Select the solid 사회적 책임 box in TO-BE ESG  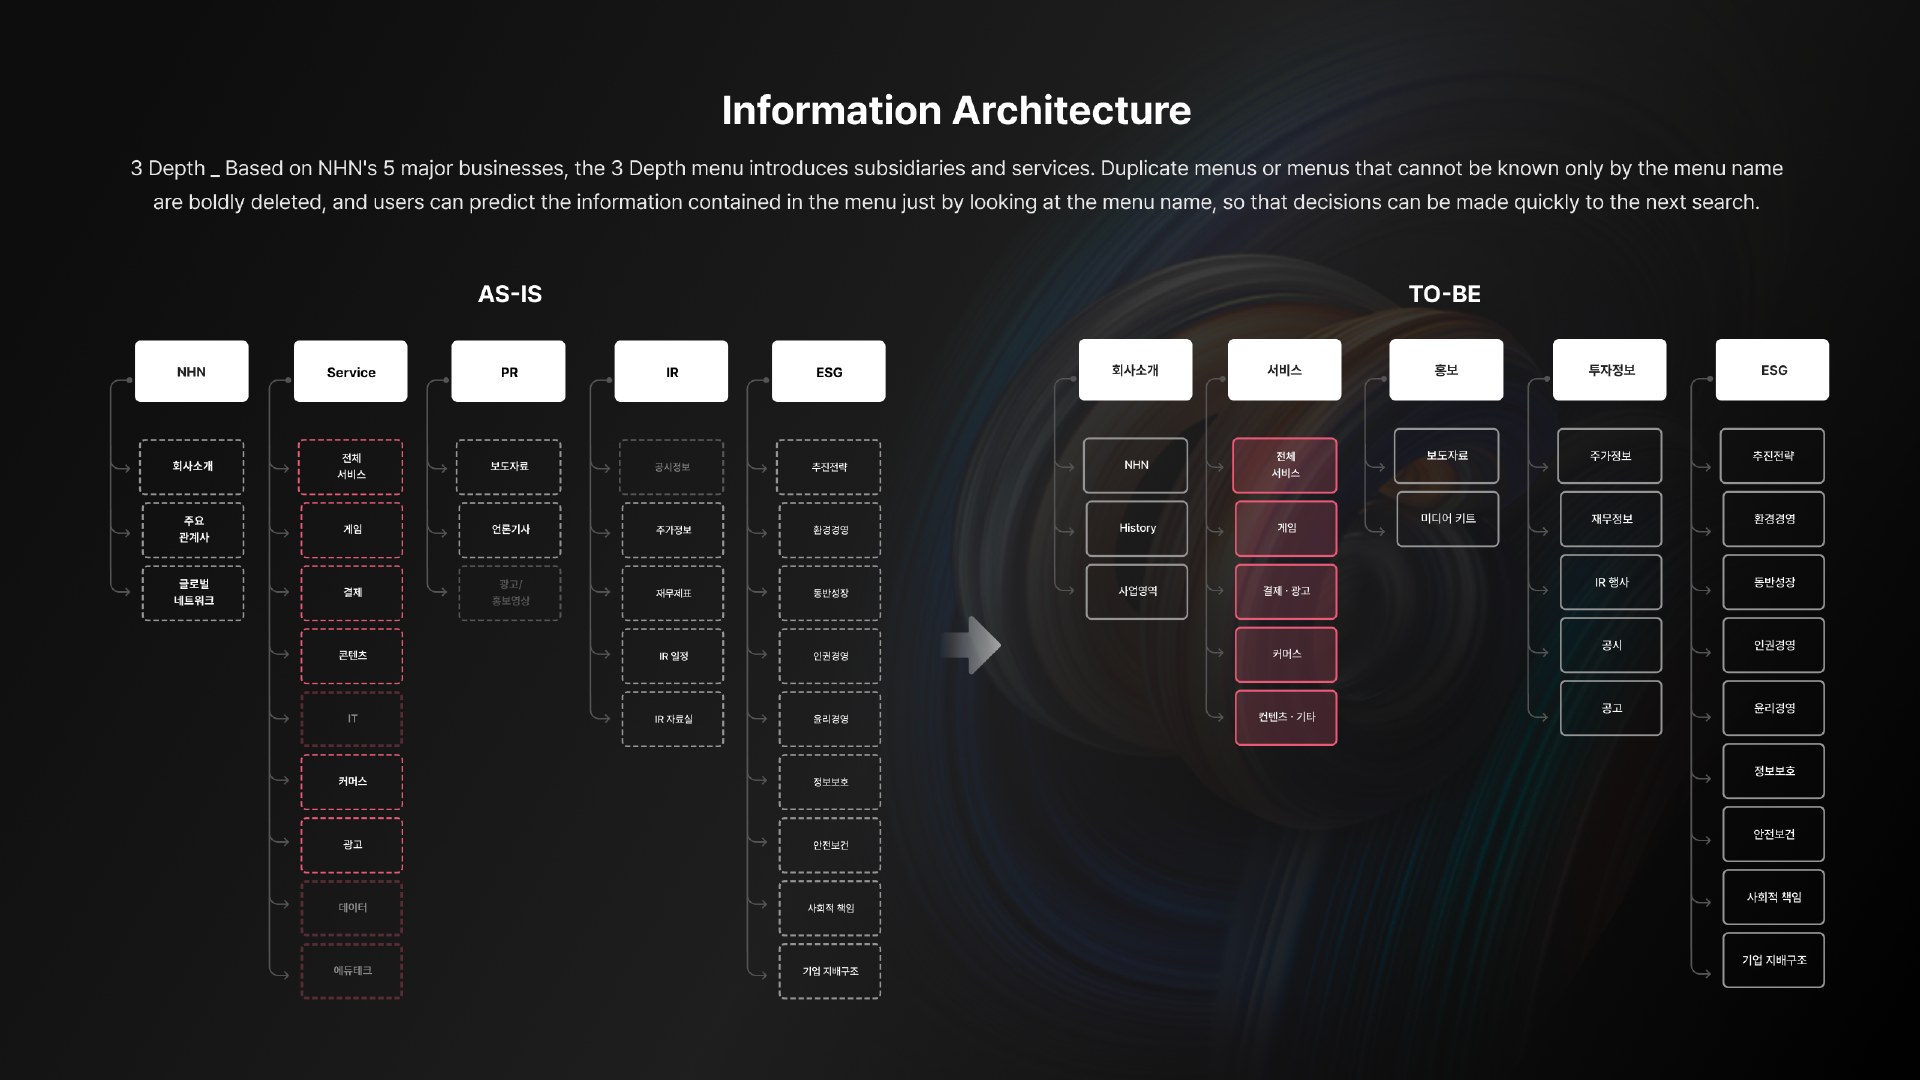coord(1774,897)
